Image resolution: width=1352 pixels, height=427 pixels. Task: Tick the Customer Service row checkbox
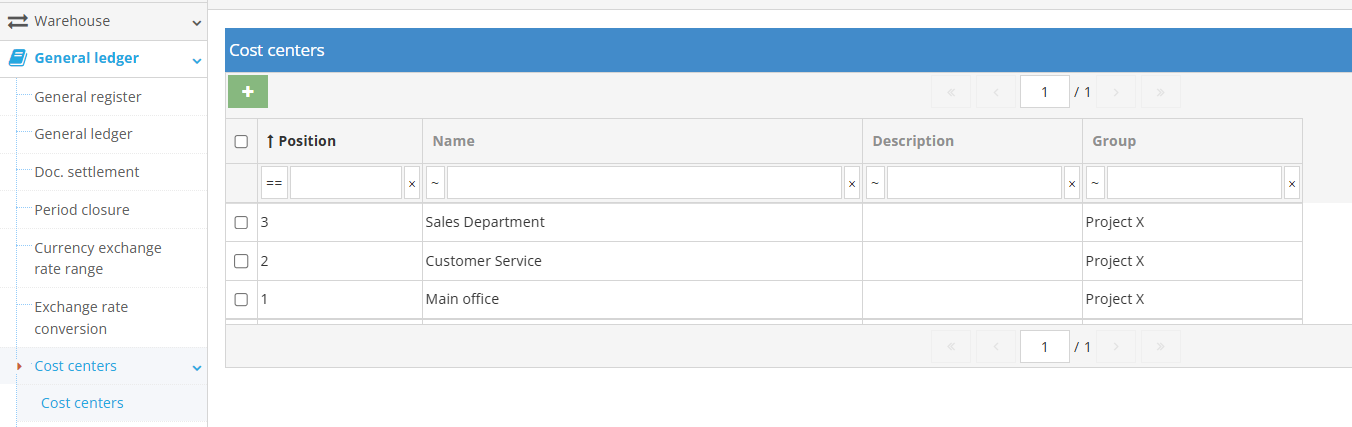[241, 261]
